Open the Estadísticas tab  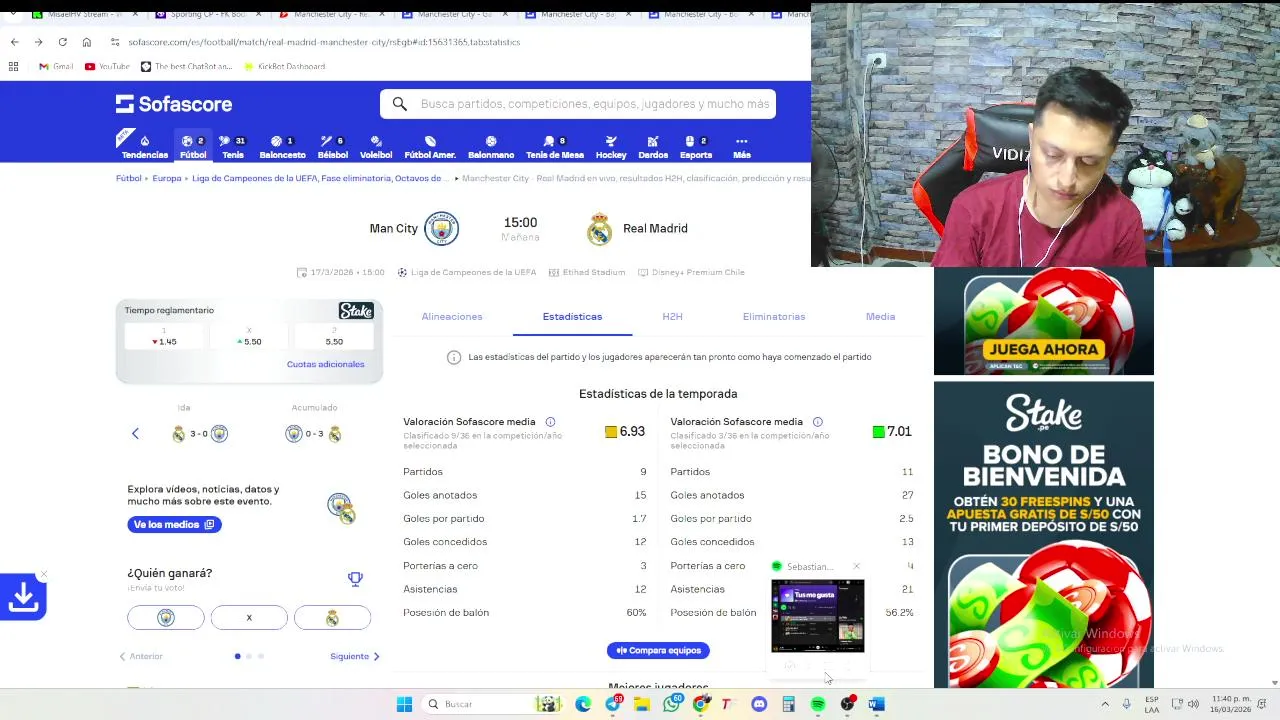click(x=572, y=316)
